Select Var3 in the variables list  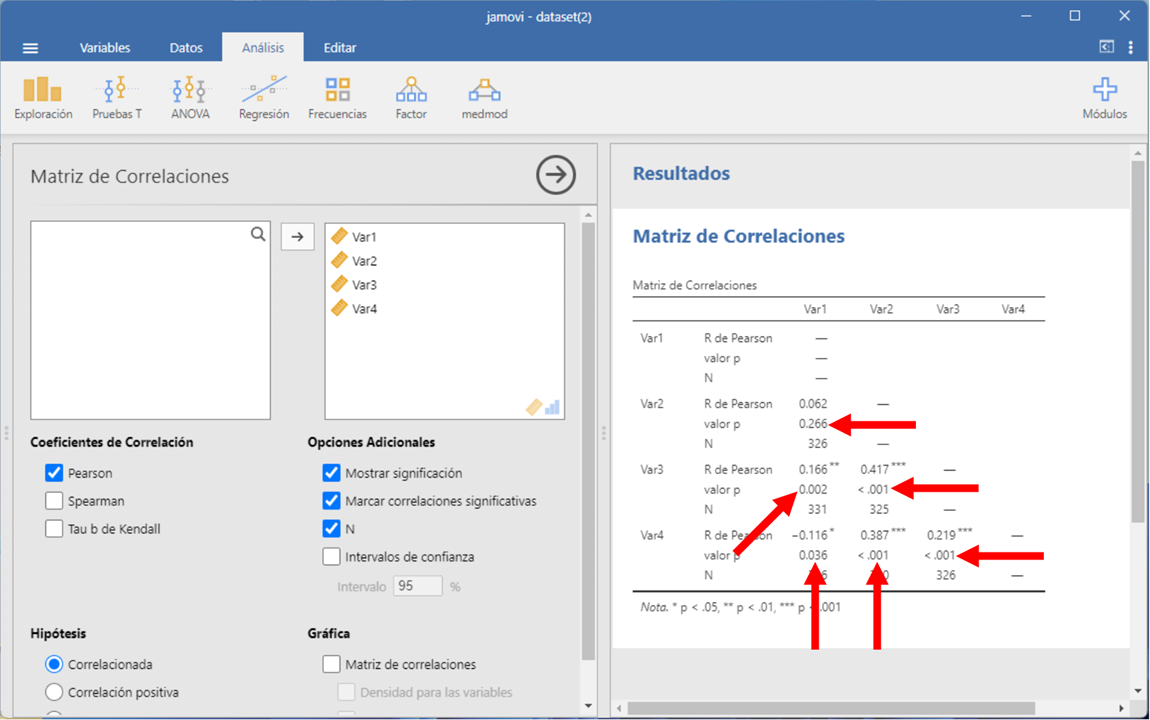tap(364, 285)
